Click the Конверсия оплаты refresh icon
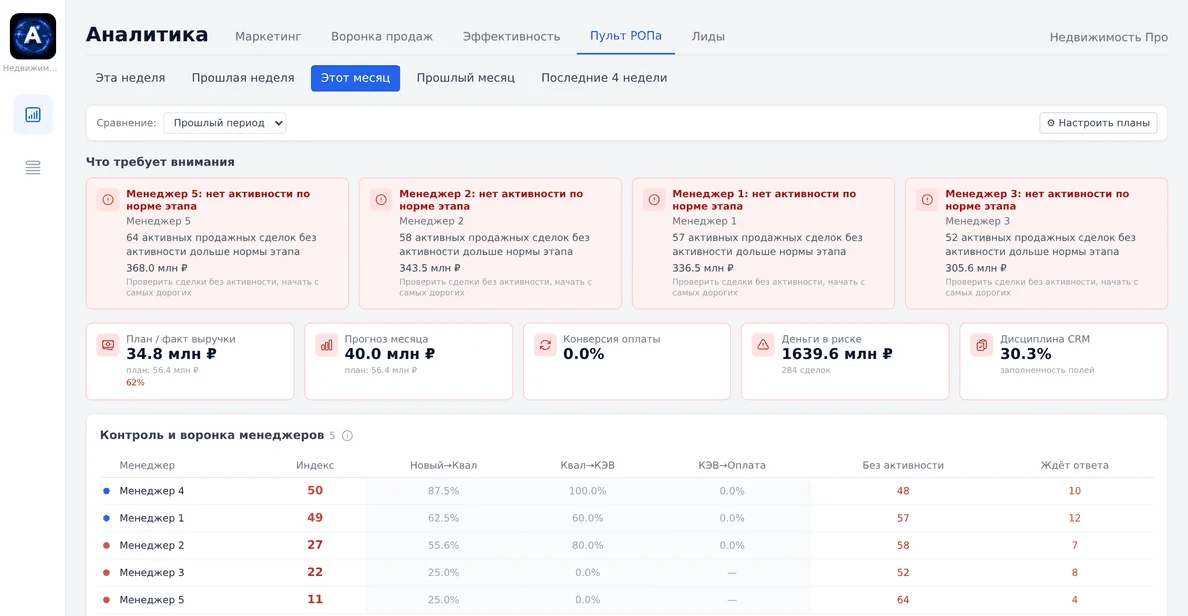This screenshot has height=616, width=1188. pos(545,346)
